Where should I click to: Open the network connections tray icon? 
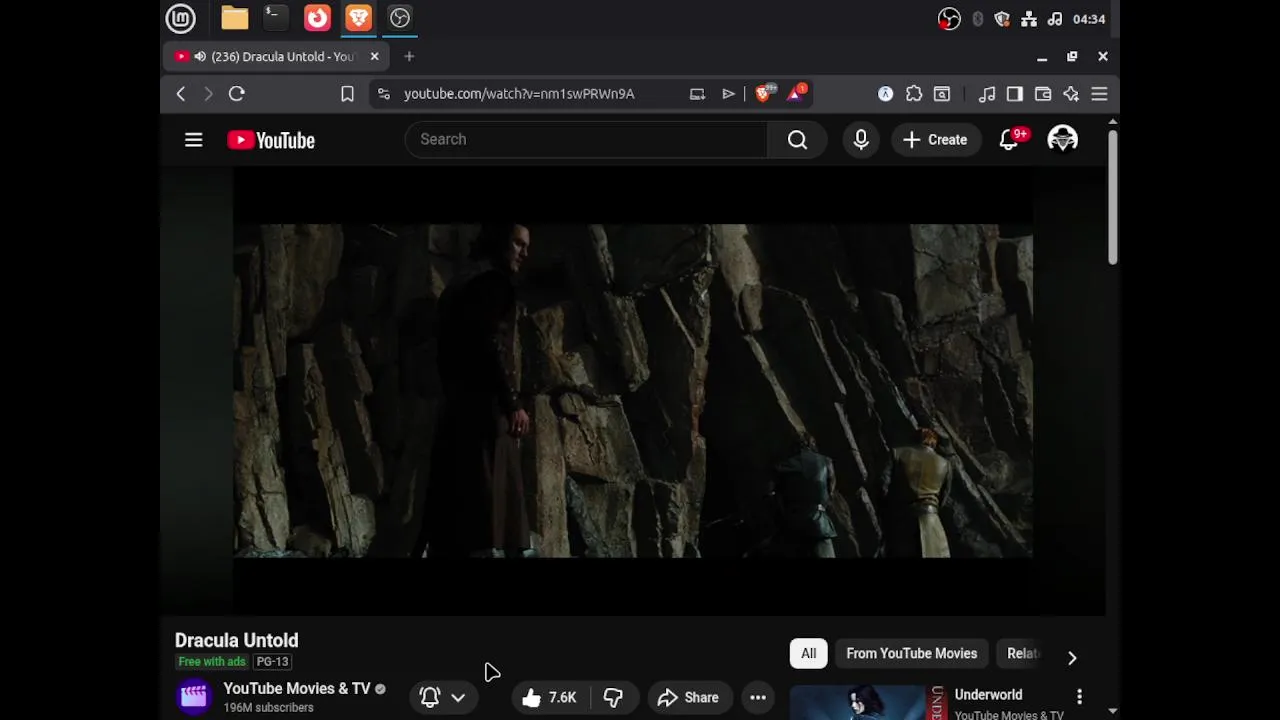click(1028, 19)
